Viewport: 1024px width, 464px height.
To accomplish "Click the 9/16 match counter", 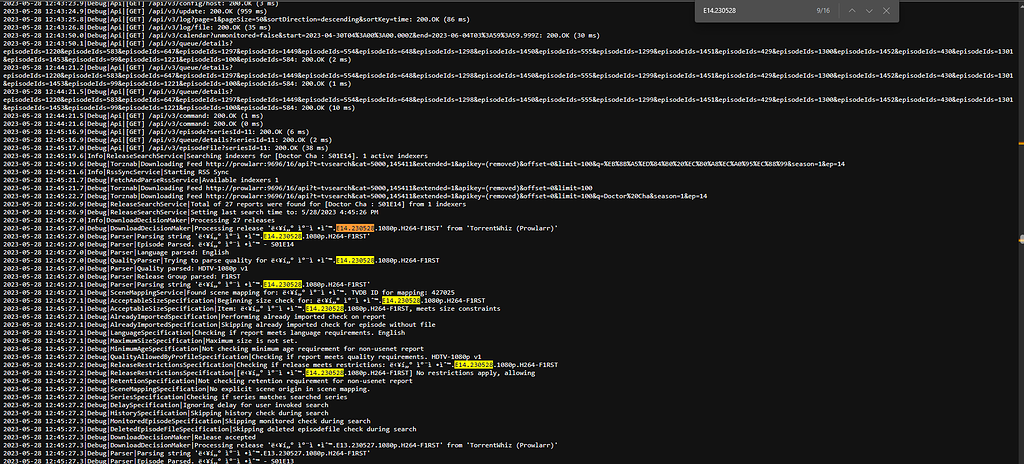I will point(824,10).
